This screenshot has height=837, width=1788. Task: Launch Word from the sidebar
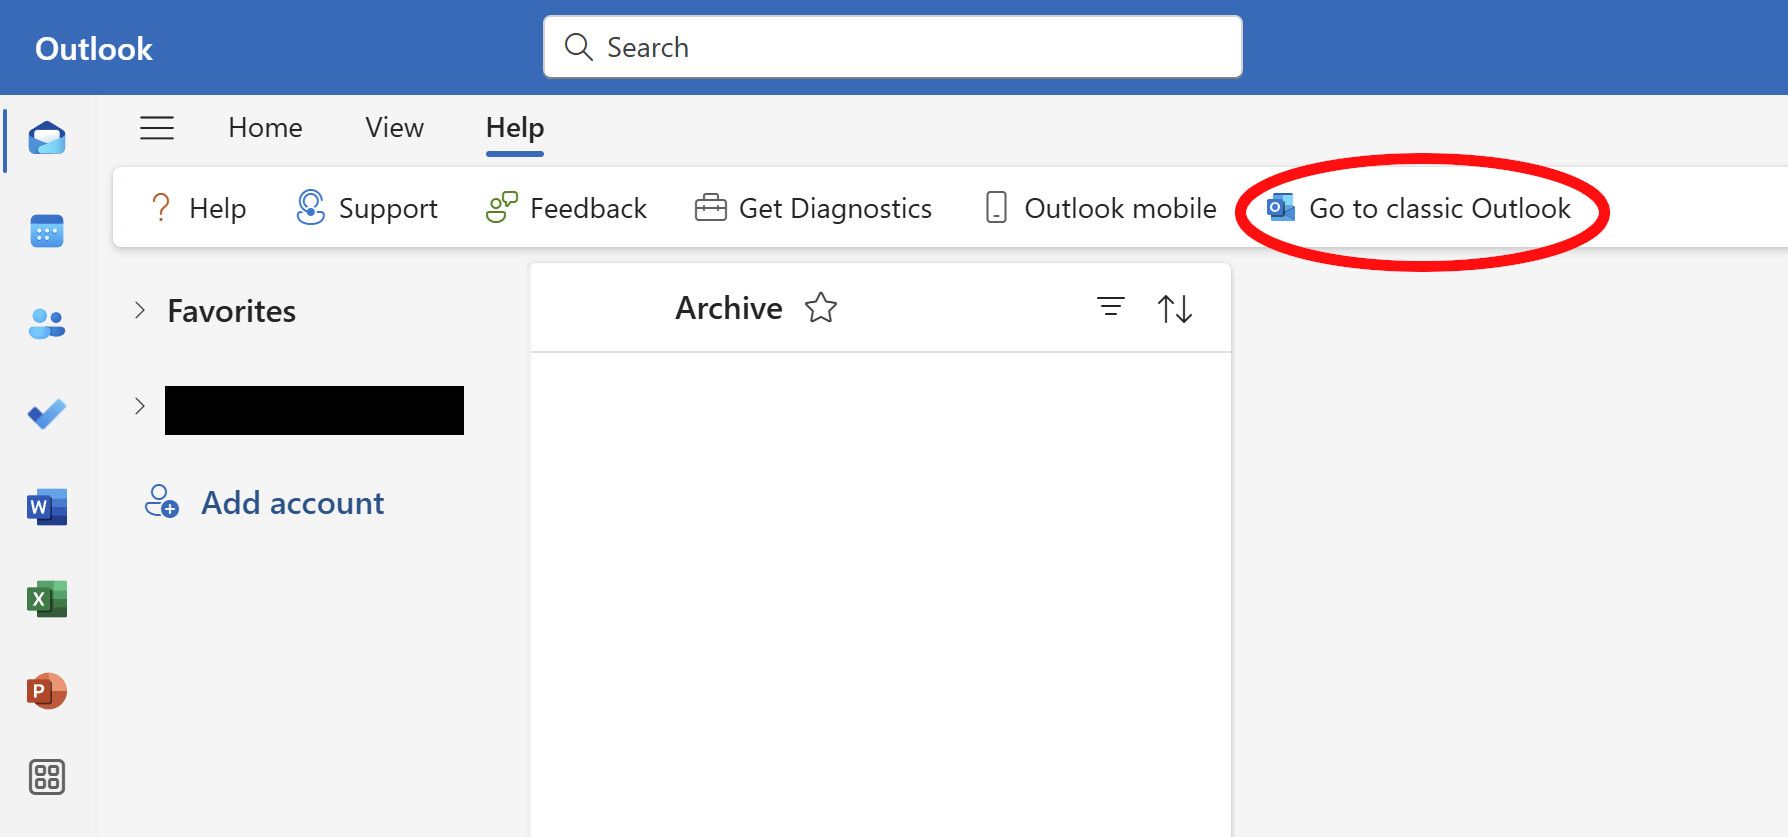47,507
